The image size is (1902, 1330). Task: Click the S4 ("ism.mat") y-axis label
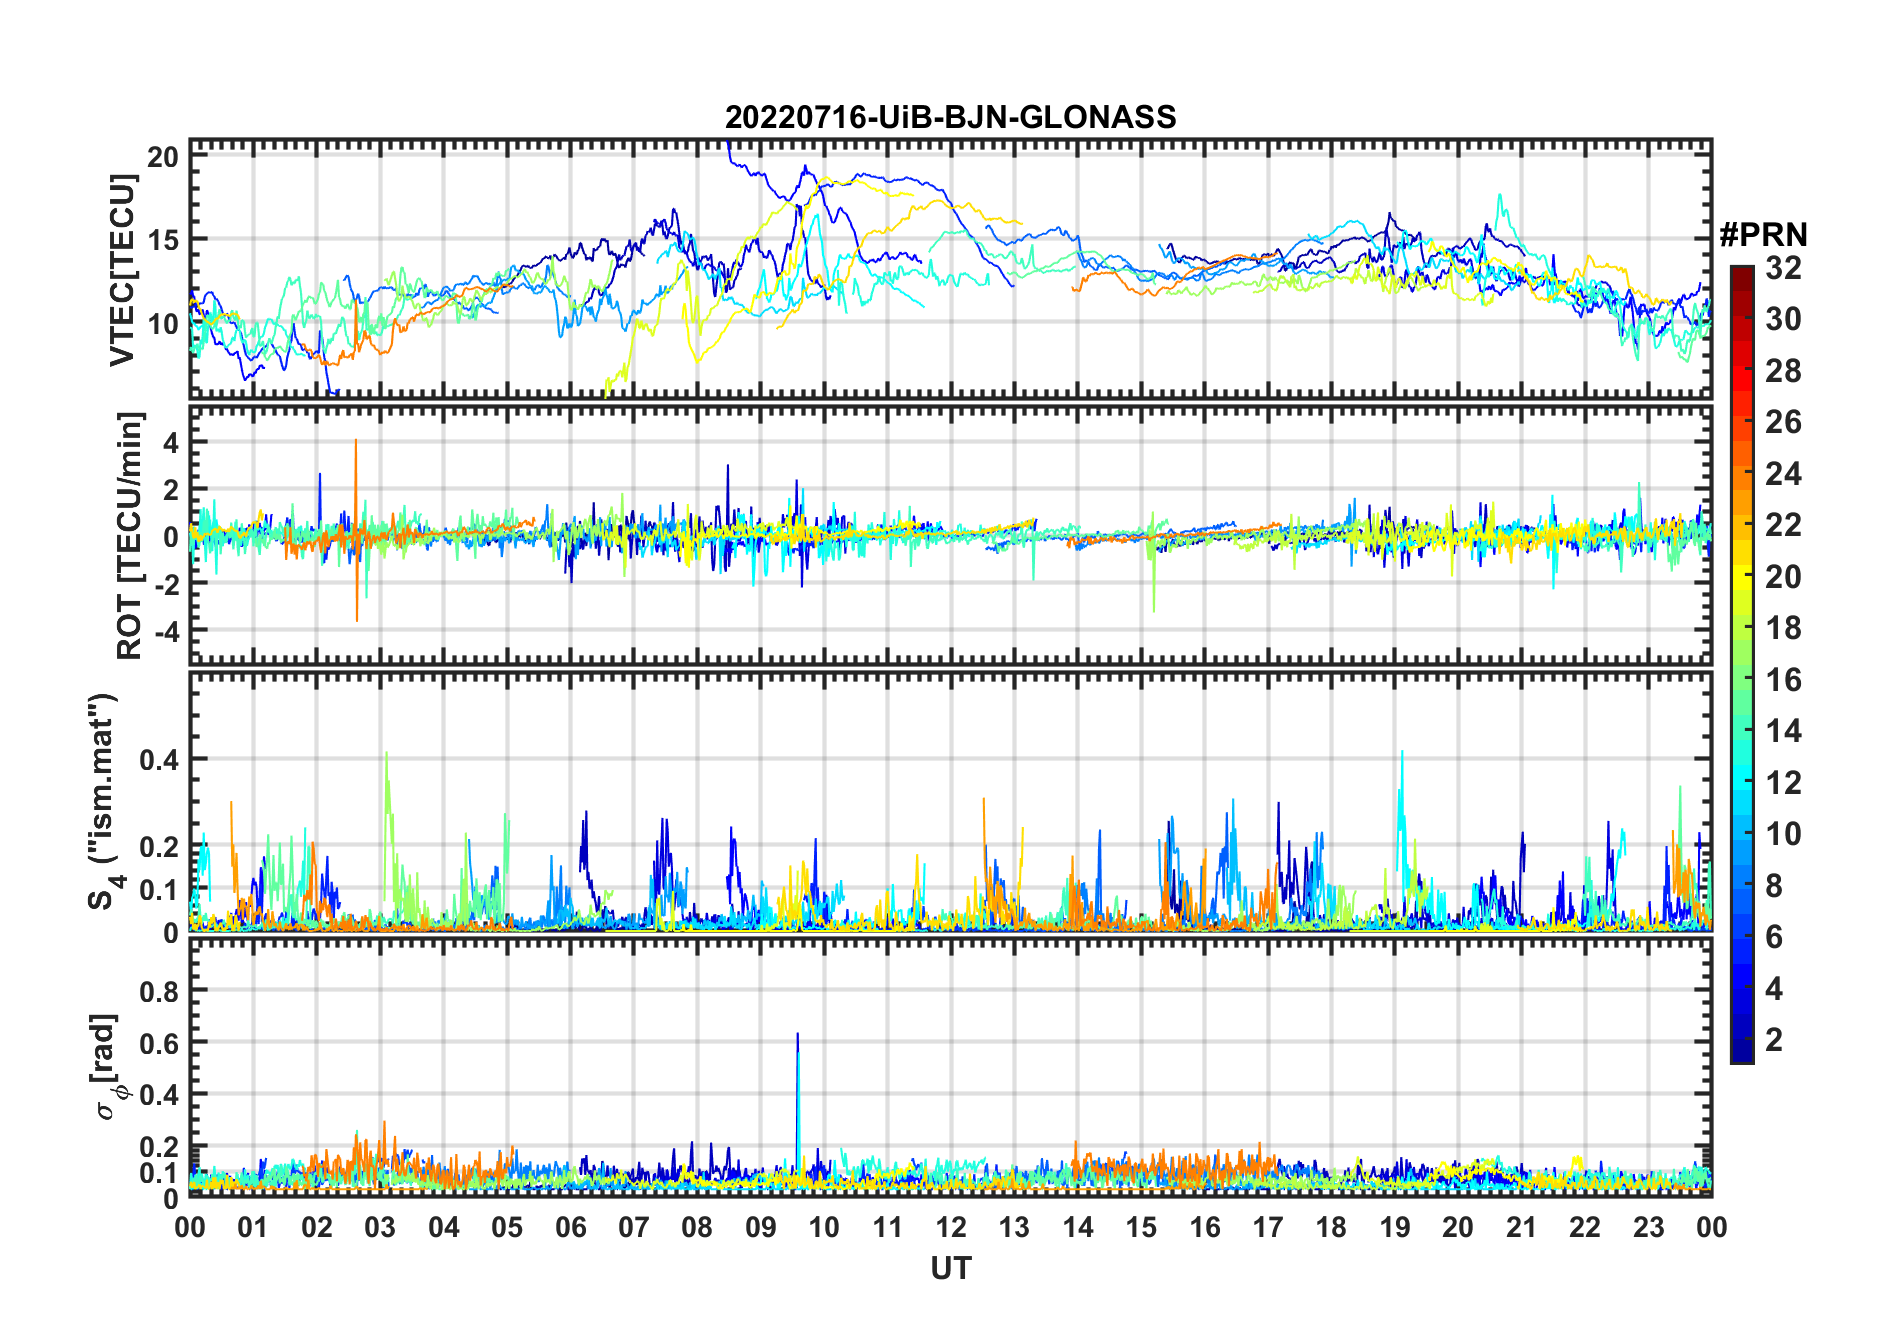tap(104, 802)
